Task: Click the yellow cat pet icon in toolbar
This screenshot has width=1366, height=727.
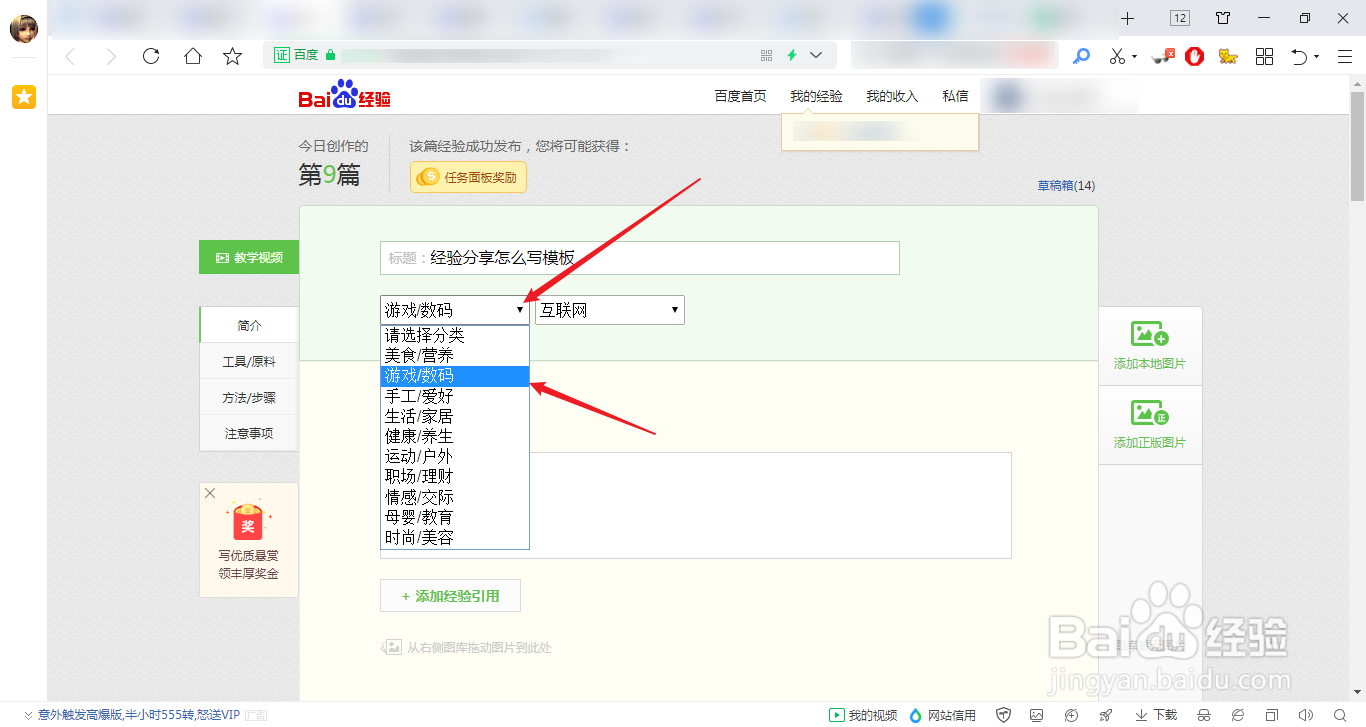Action: click(1227, 56)
